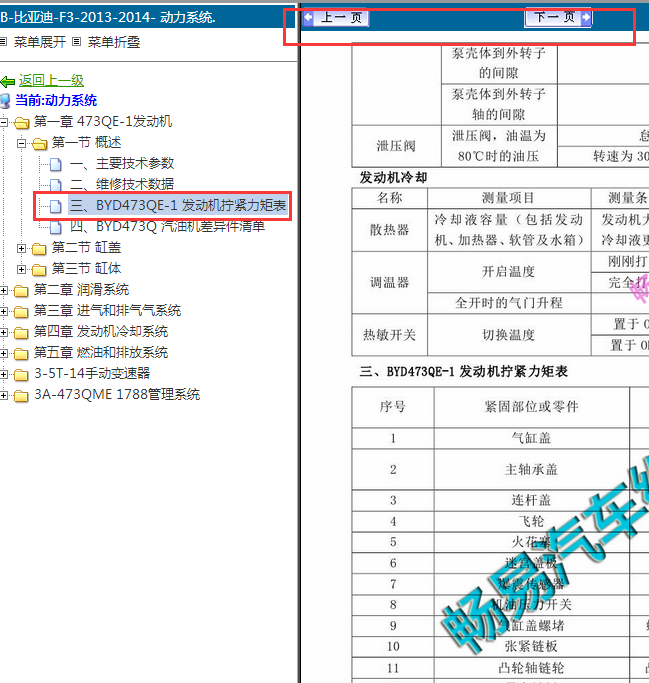Click the 菜单折叠 list icon
Image resolution: width=649 pixels, height=683 pixels.
[77, 42]
